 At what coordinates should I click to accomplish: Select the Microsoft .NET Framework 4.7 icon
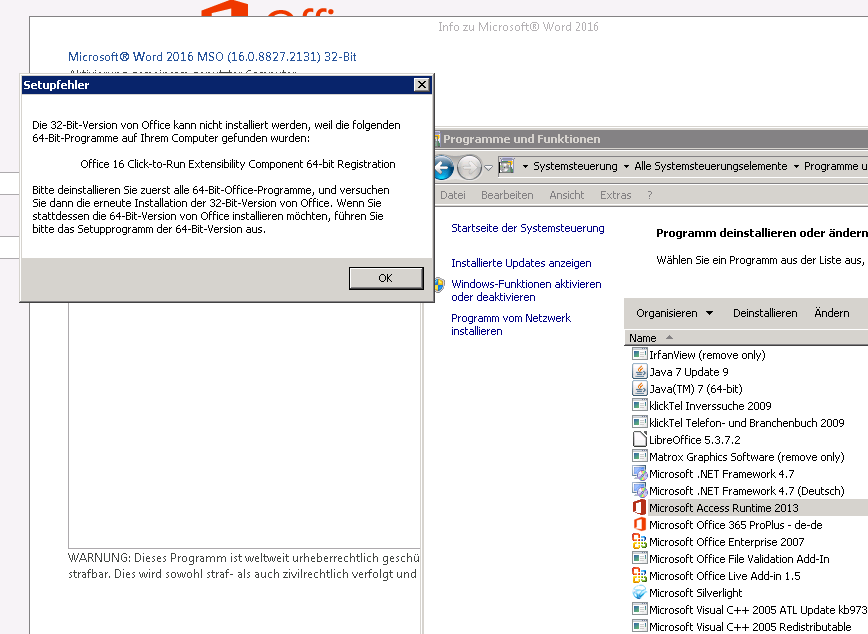(x=640, y=473)
